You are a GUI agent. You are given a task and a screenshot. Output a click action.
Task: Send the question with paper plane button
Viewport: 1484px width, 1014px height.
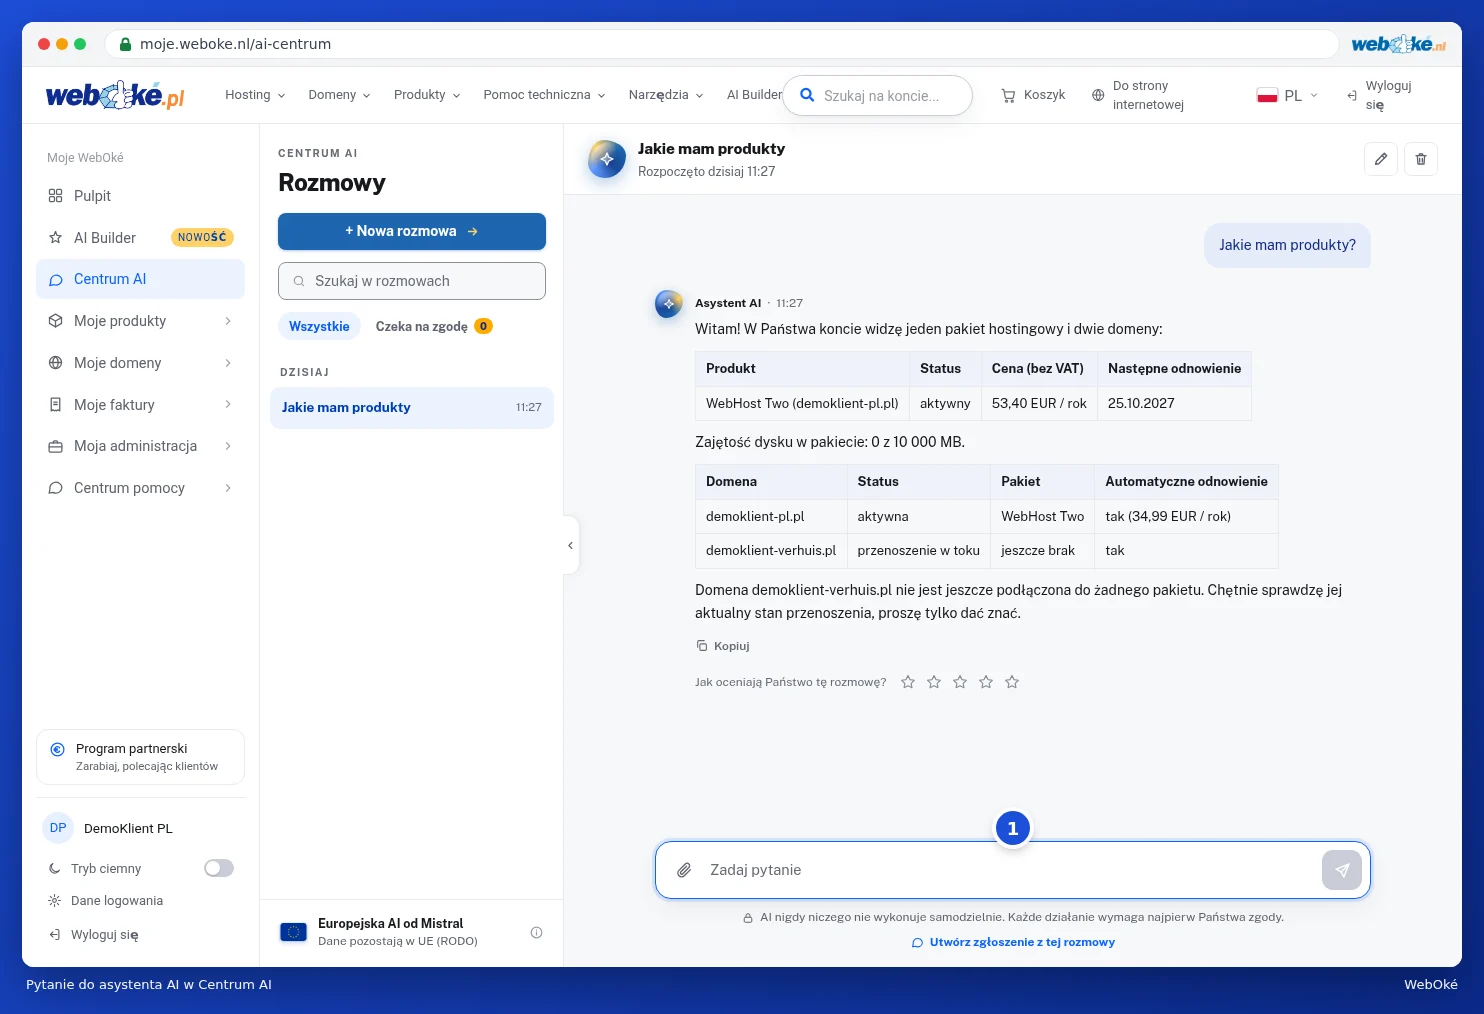[x=1342, y=870]
